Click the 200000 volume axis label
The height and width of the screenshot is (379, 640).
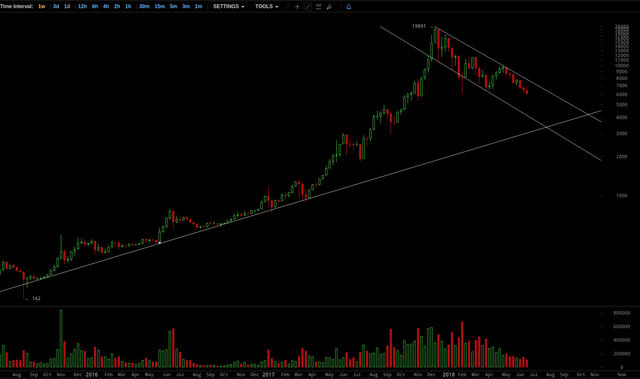pos(621,354)
